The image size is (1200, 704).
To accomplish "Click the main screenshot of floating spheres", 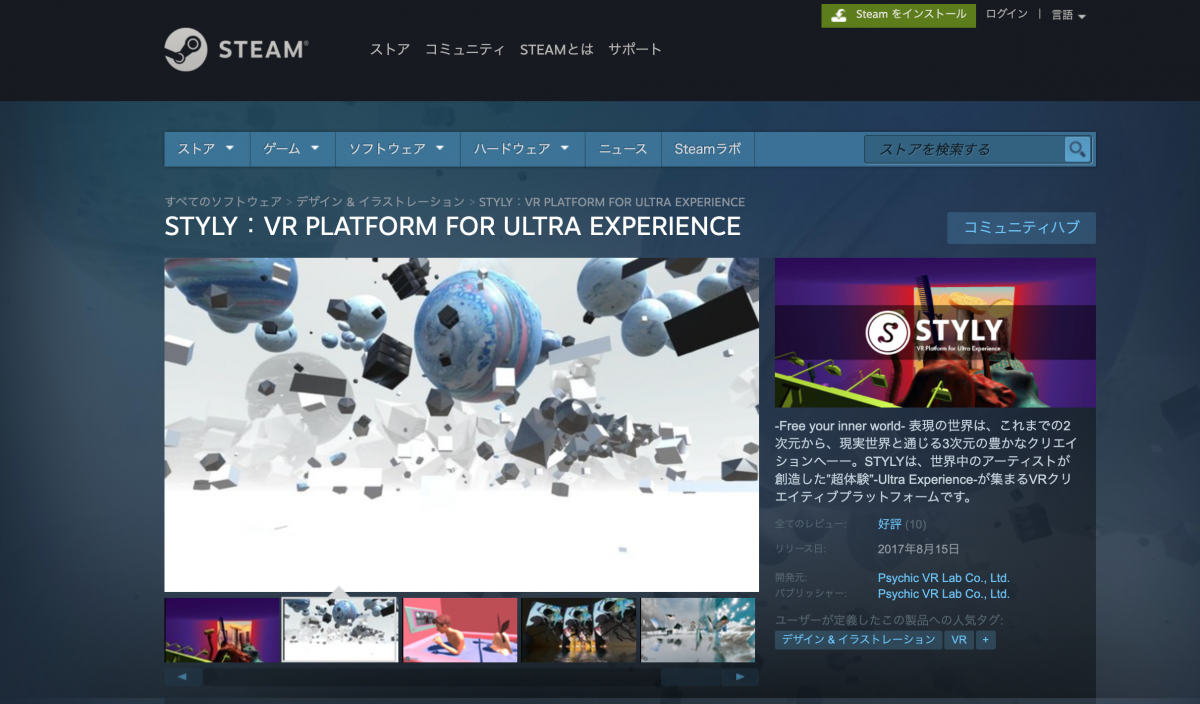I will pyautogui.click(x=462, y=425).
